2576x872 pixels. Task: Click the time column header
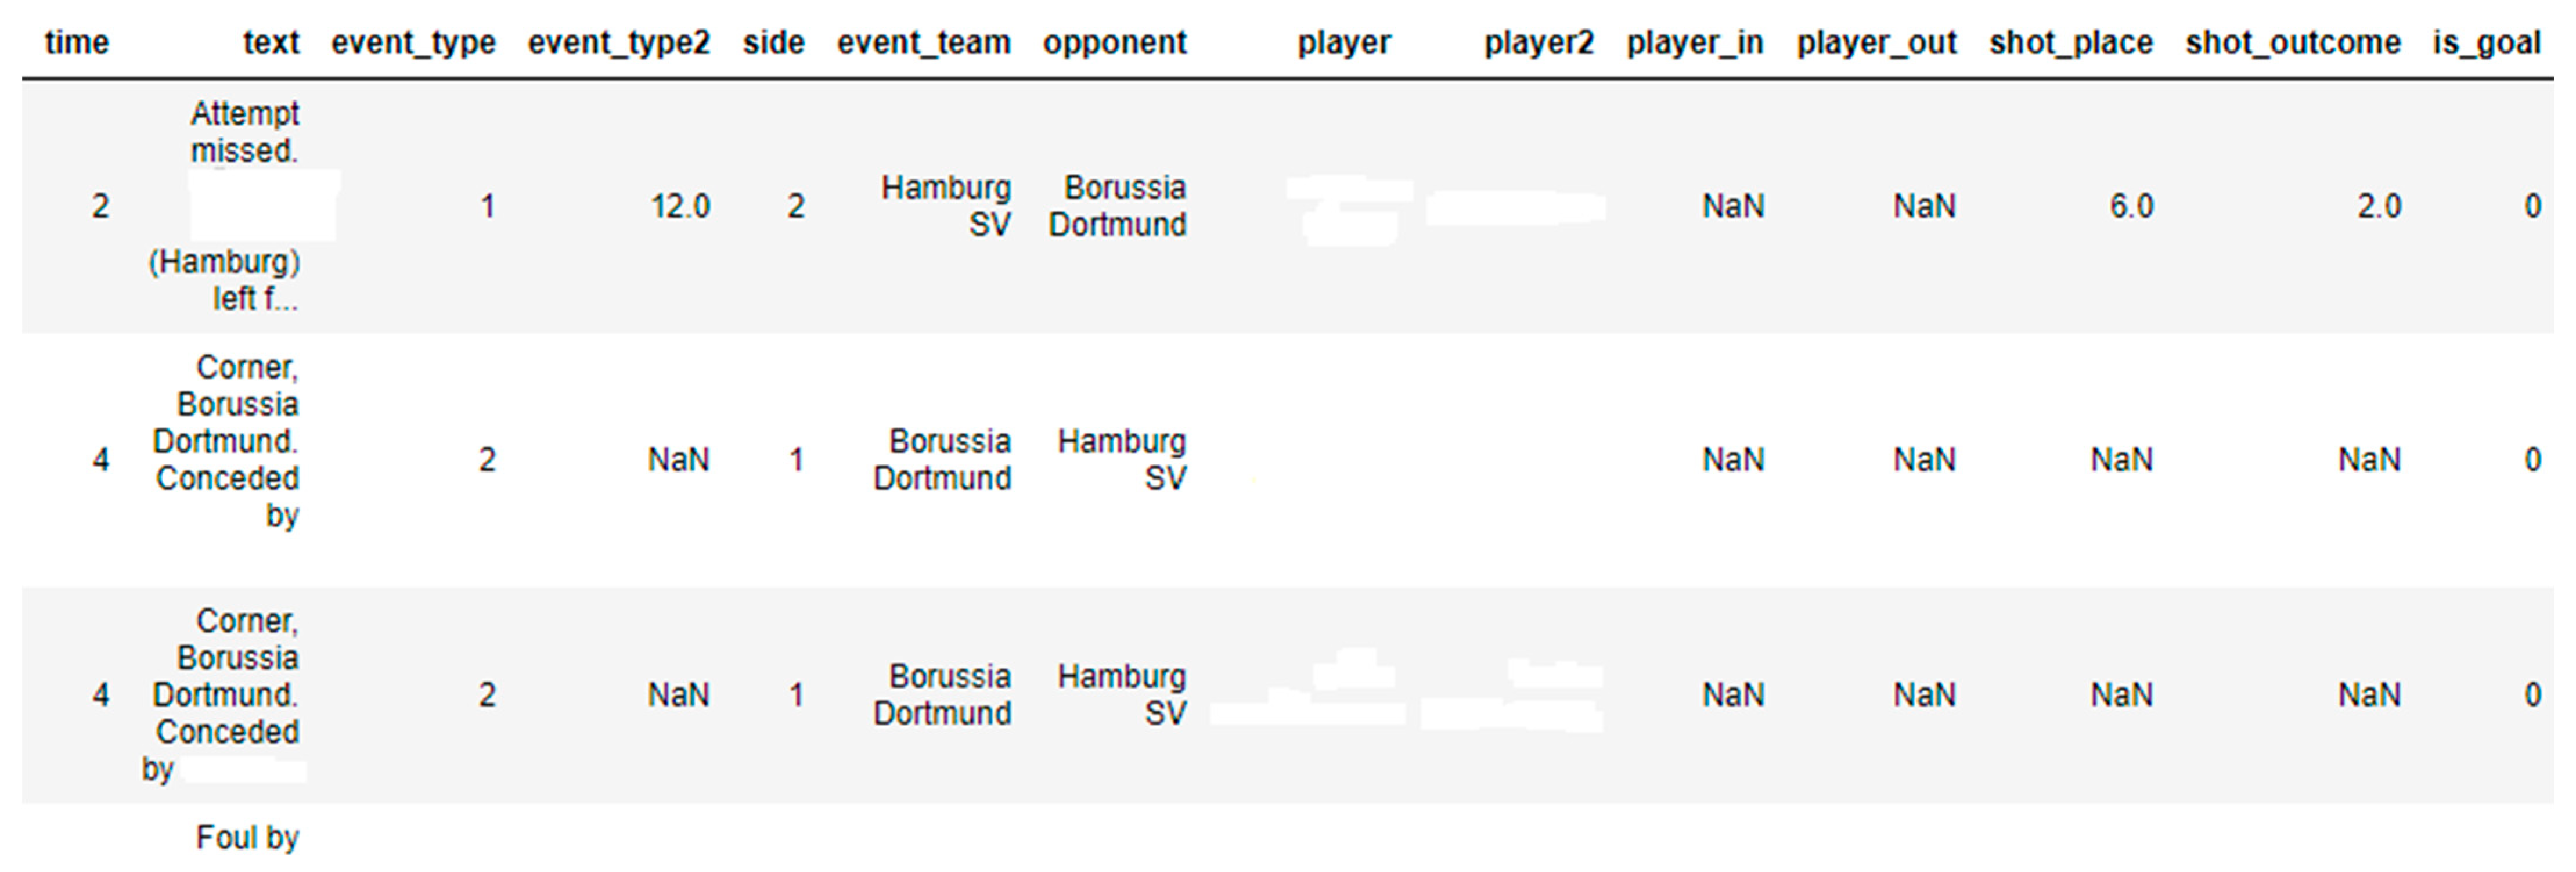[77, 42]
